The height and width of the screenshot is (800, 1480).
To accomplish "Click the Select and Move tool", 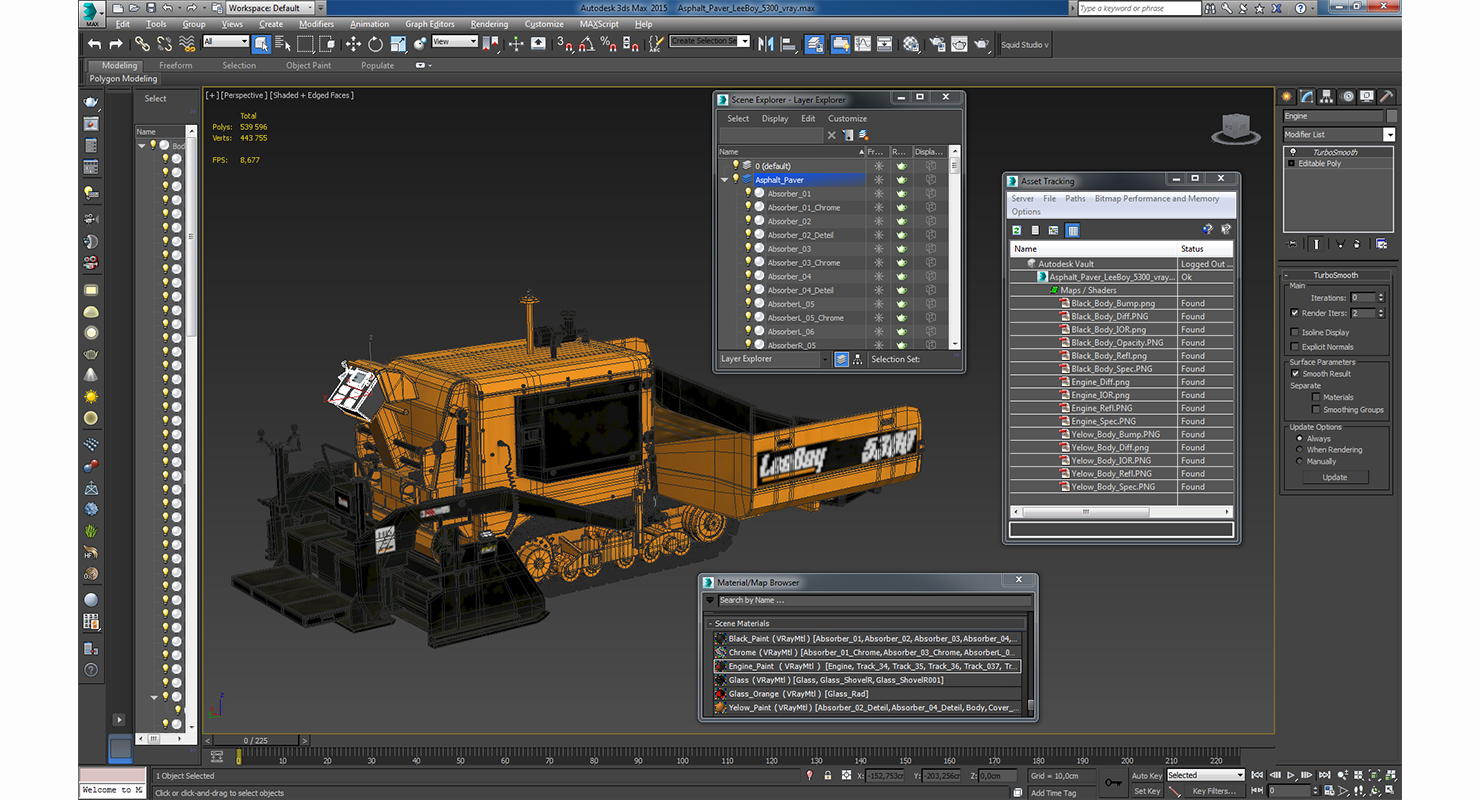I will pyautogui.click(x=353, y=44).
